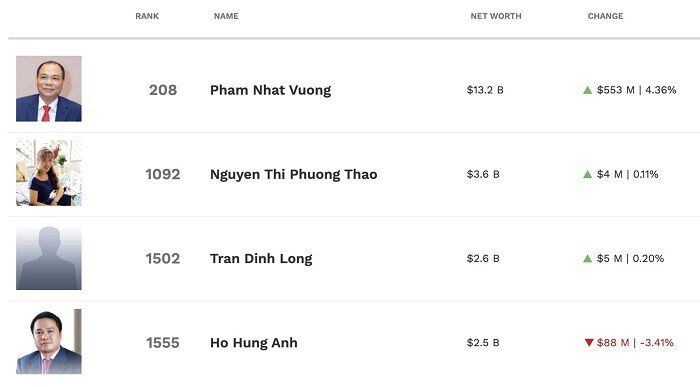Click the placeholder silhouette of Tran Dinh Long
Screen dimensions: 700x387
pos(49,257)
